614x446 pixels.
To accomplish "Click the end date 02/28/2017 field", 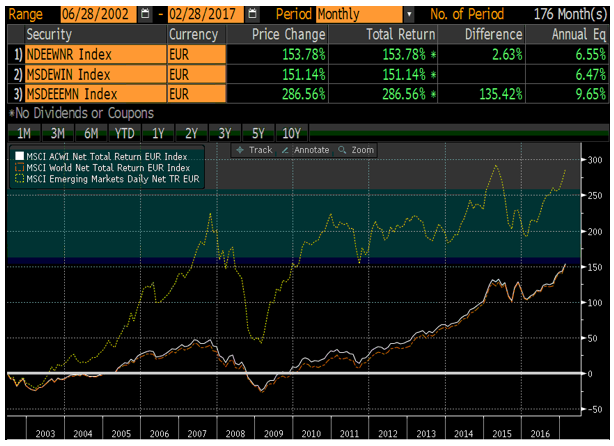I will [x=203, y=15].
